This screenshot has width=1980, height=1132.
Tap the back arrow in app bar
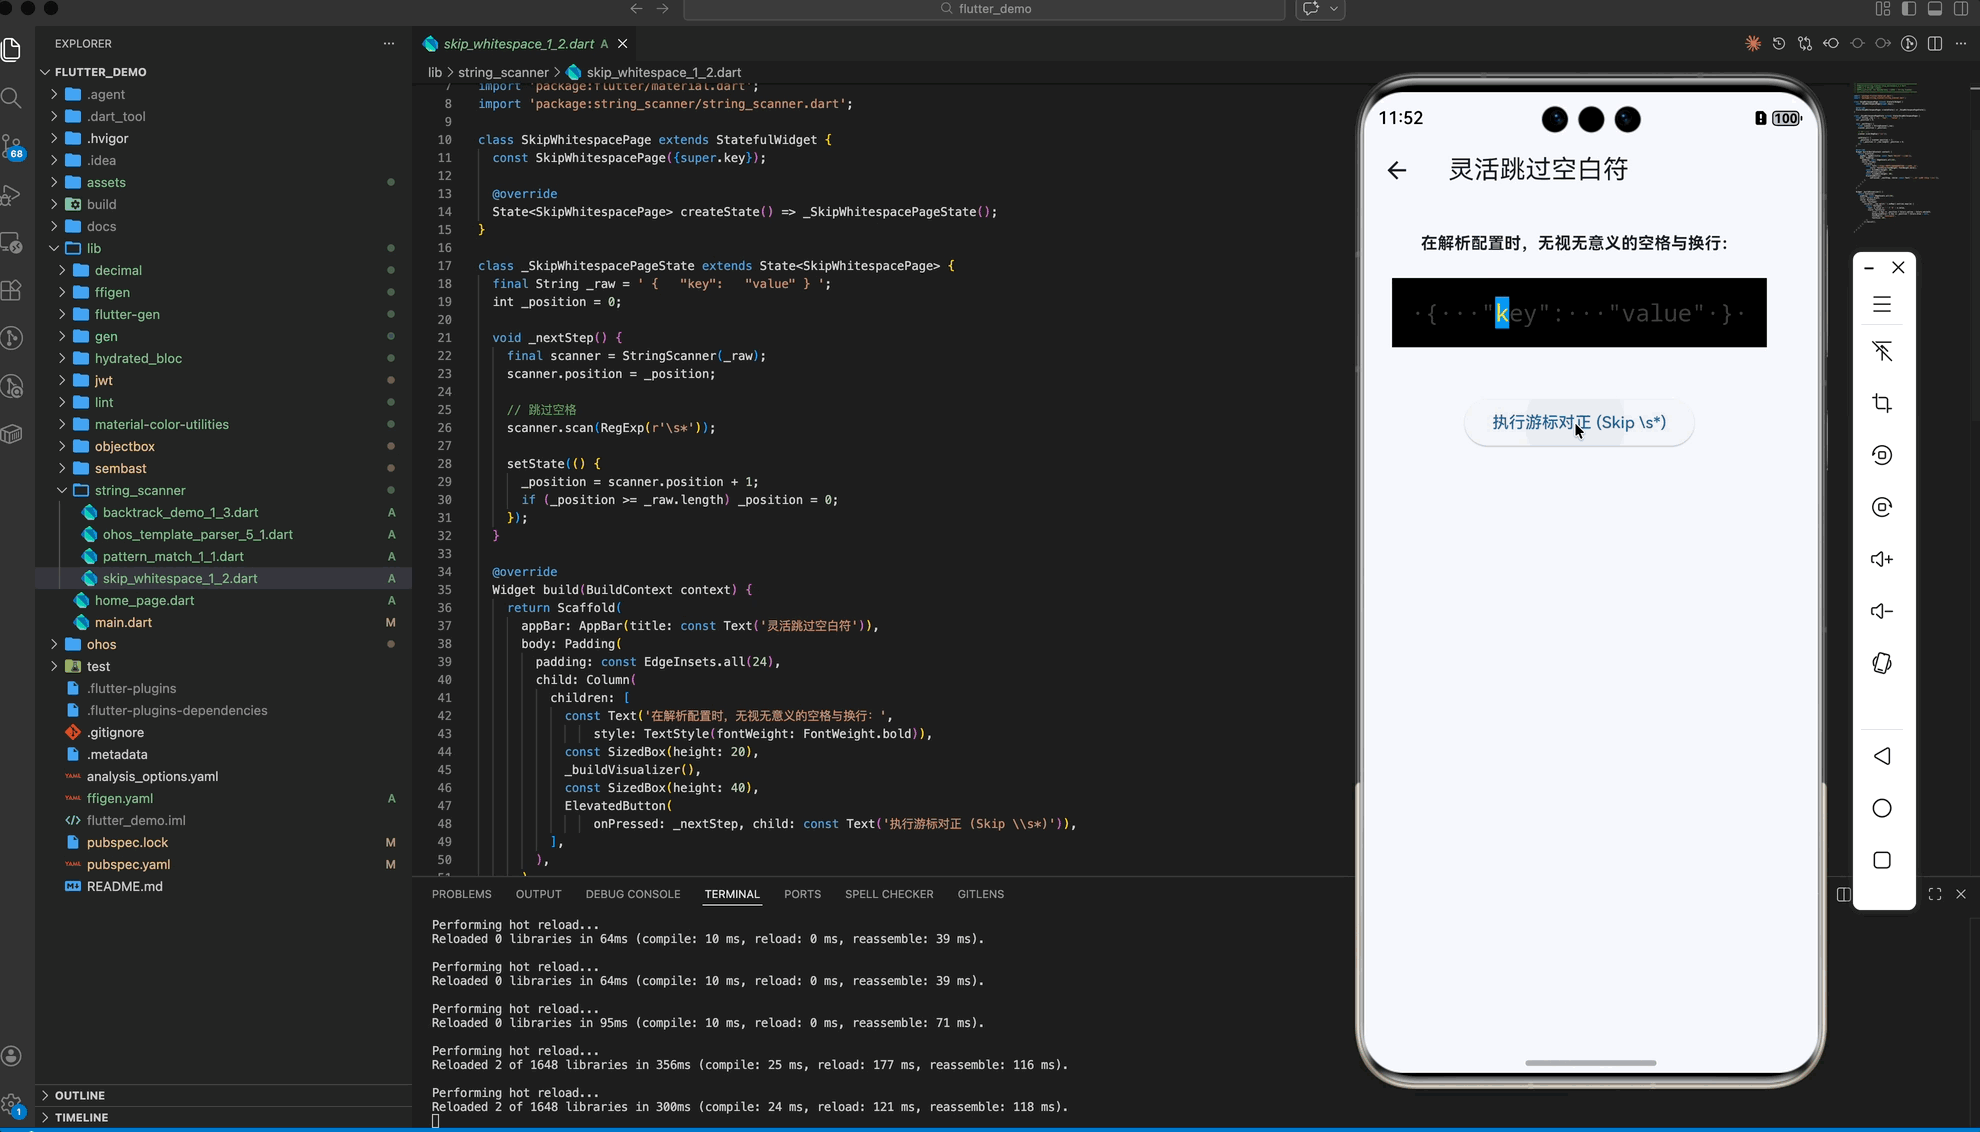(x=1397, y=171)
